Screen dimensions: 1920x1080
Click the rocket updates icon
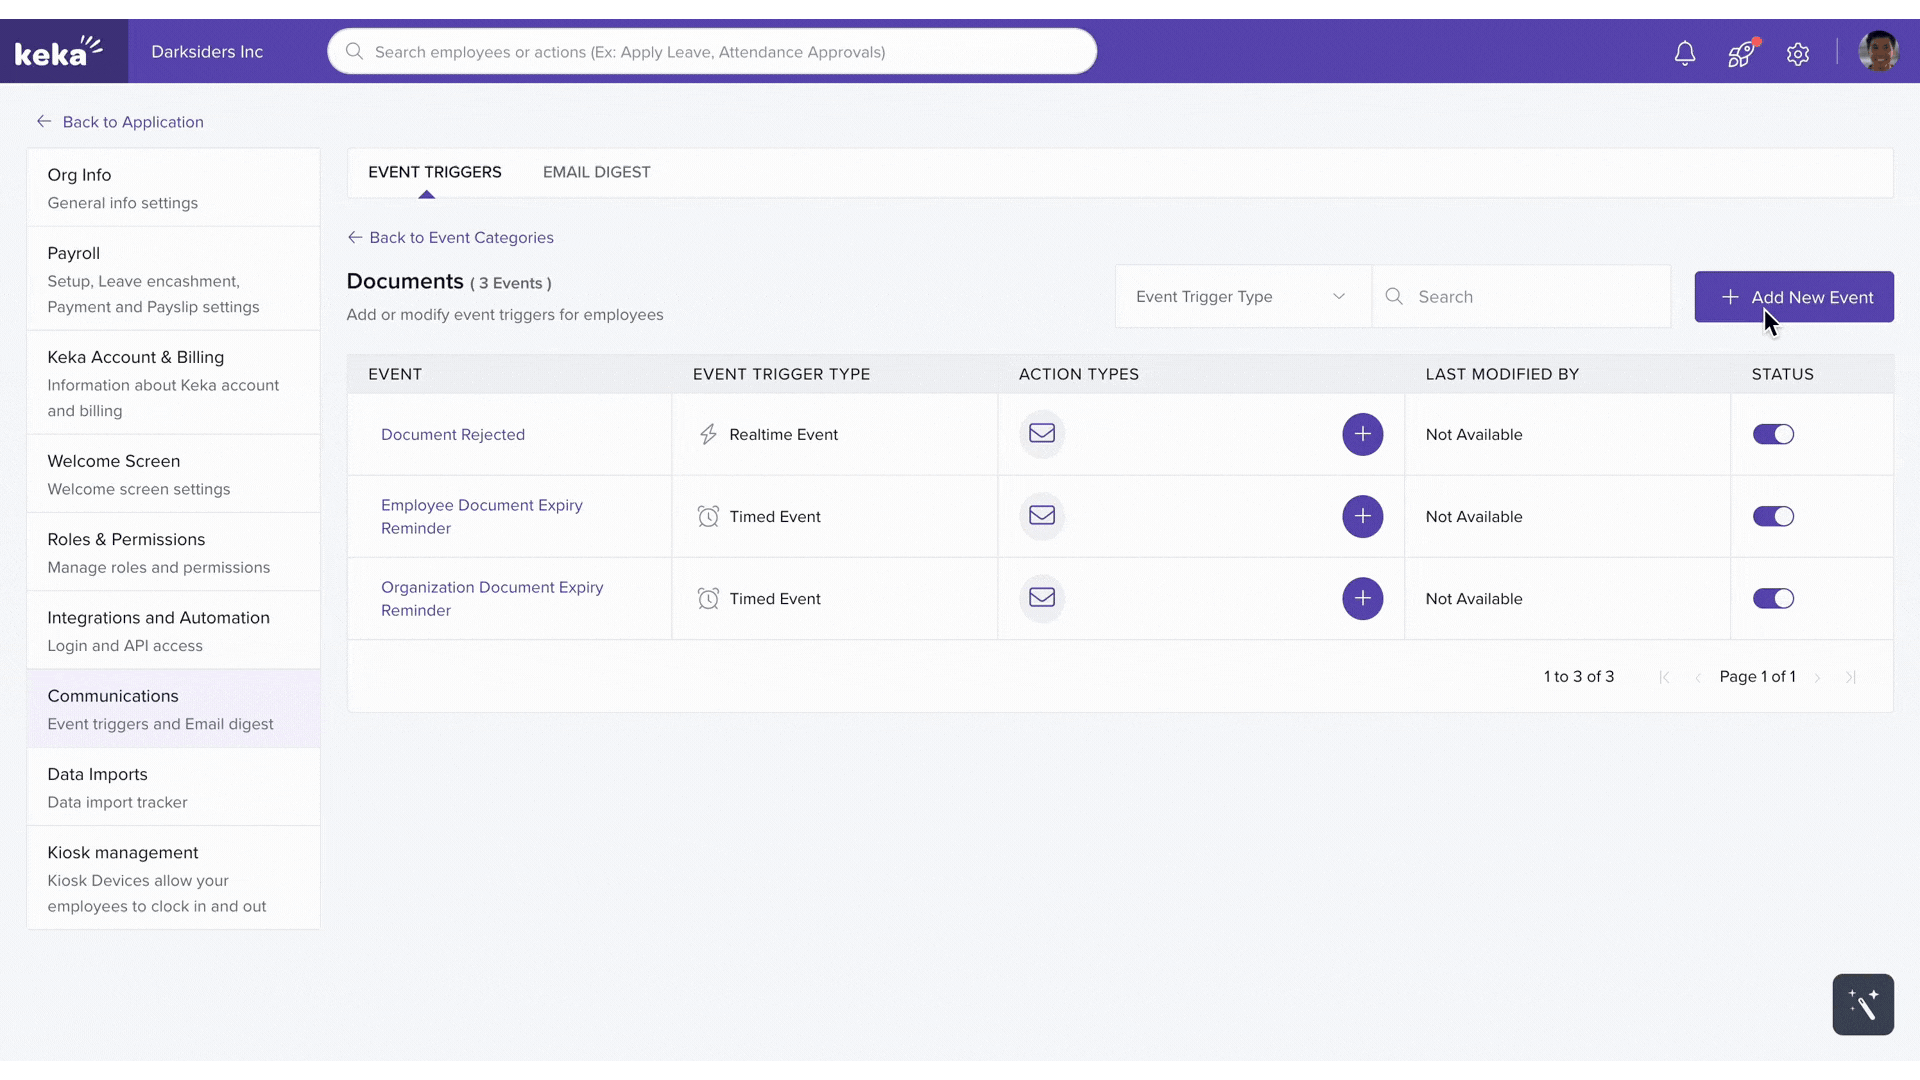click(1741, 53)
